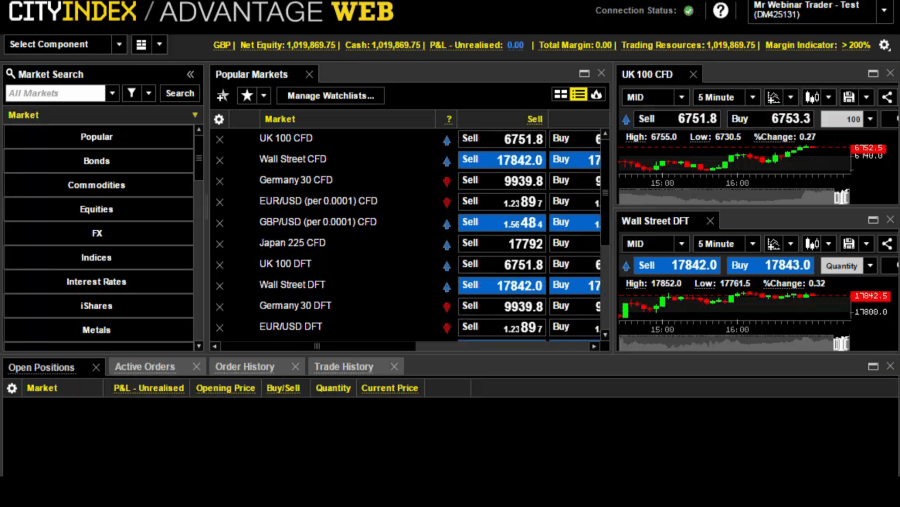The width and height of the screenshot is (900, 507).
Task: Collapse the Market Search panel with double chevron
Action: (x=190, y=74)
